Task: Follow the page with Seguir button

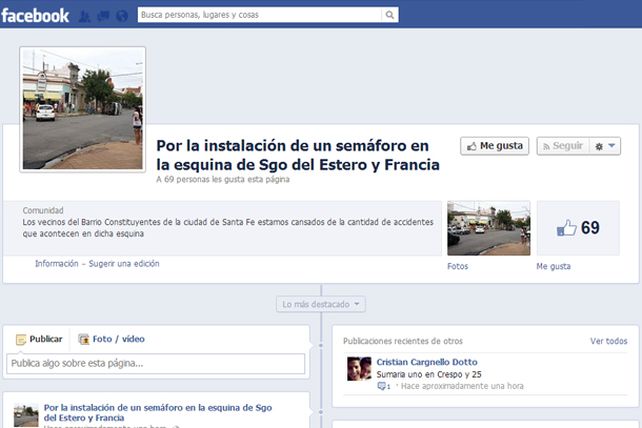Action: click(563, 146)
